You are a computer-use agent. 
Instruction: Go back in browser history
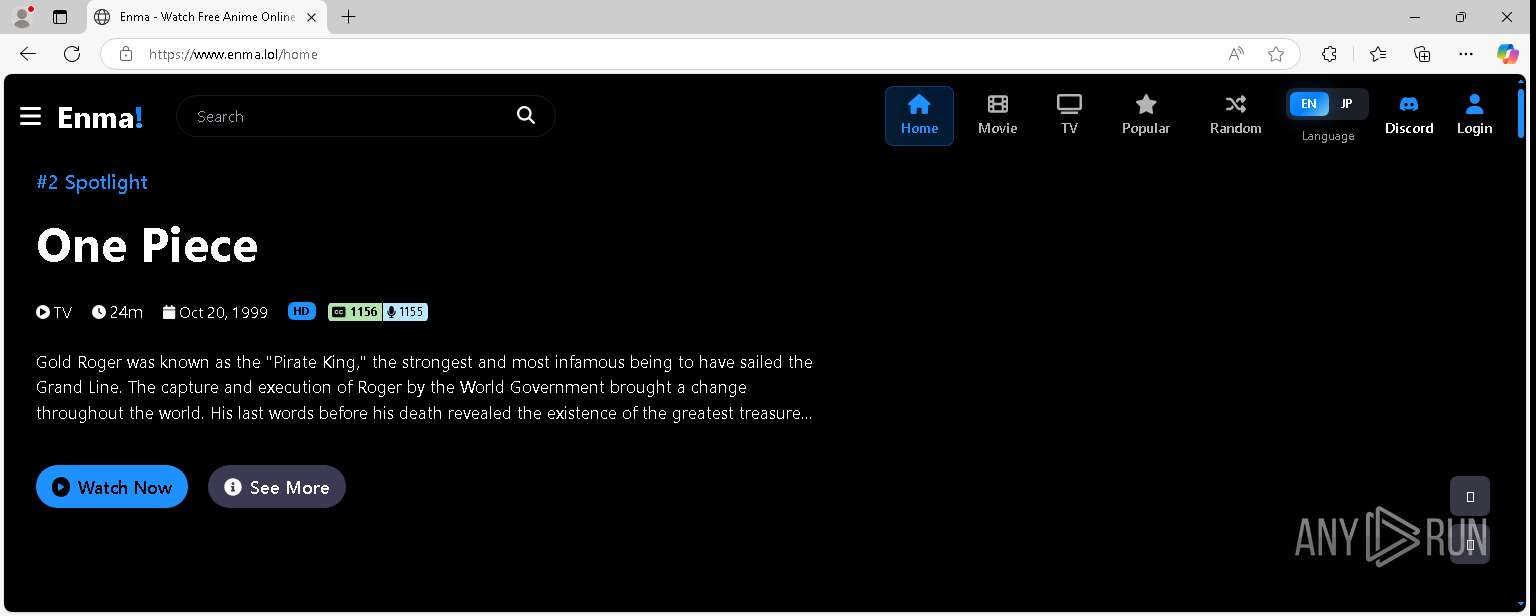pos(28,54)
